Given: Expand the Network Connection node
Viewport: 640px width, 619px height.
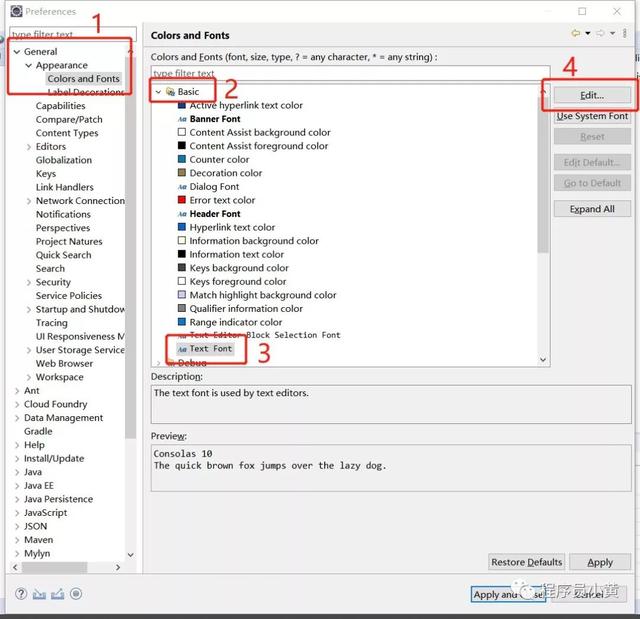Looking at the screenshot, I should [29, 201].
